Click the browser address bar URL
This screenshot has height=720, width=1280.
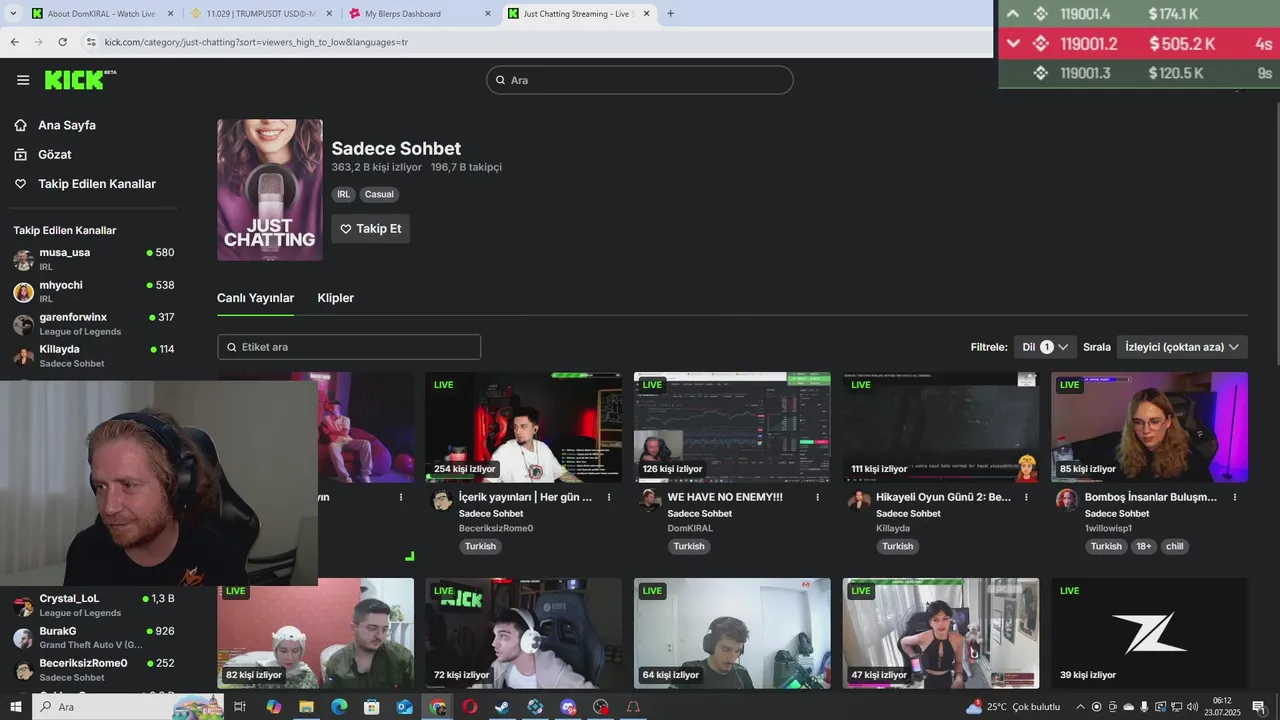tap(256, 42)
